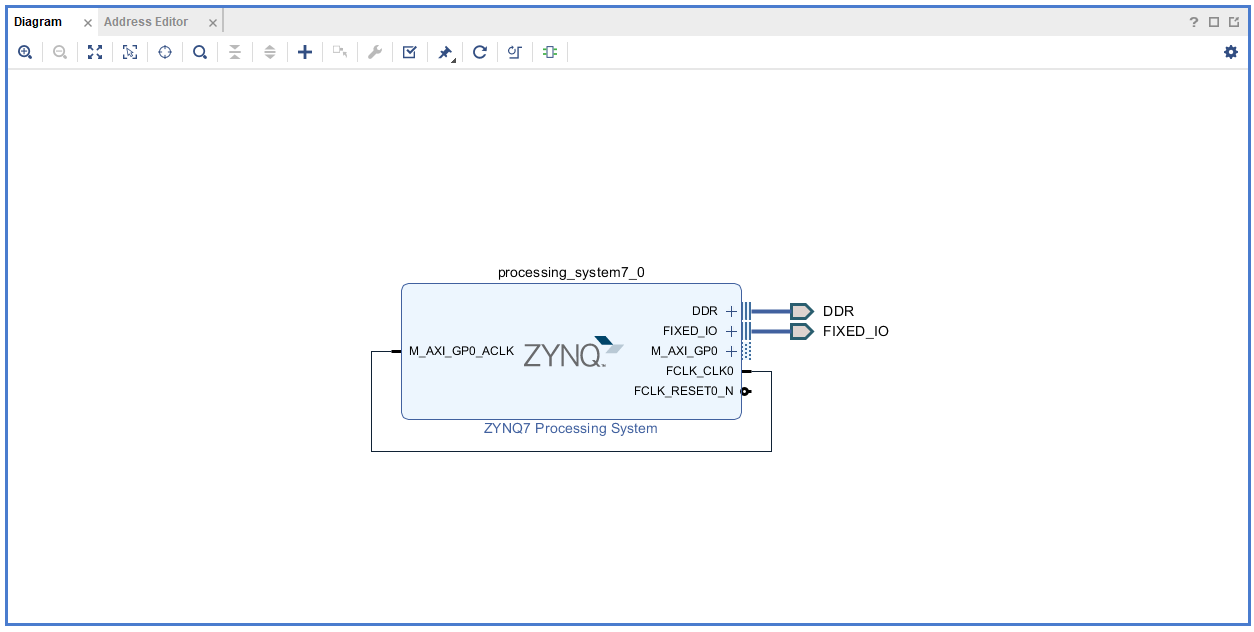Activate the Select Area tool
The image size is (1254, 632).
point(130,52)
